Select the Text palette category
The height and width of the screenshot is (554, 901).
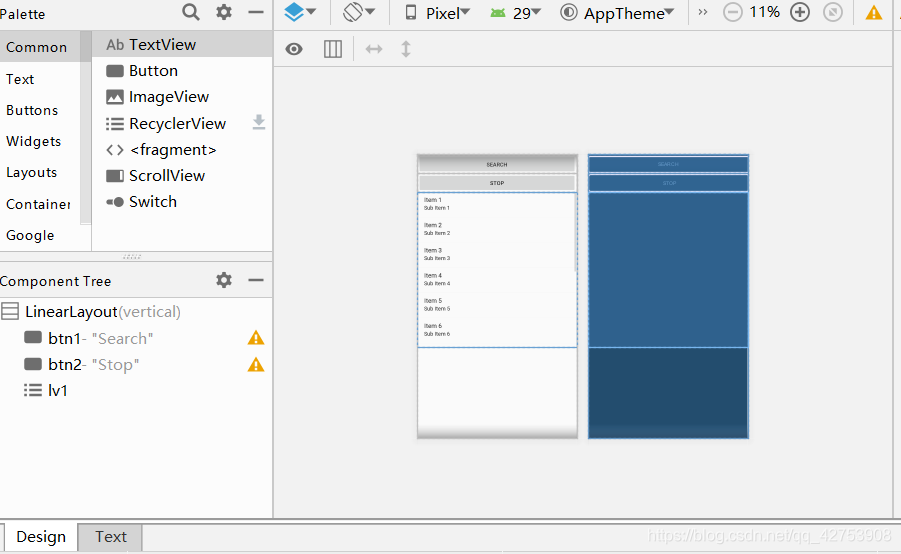tap(40, 79)
